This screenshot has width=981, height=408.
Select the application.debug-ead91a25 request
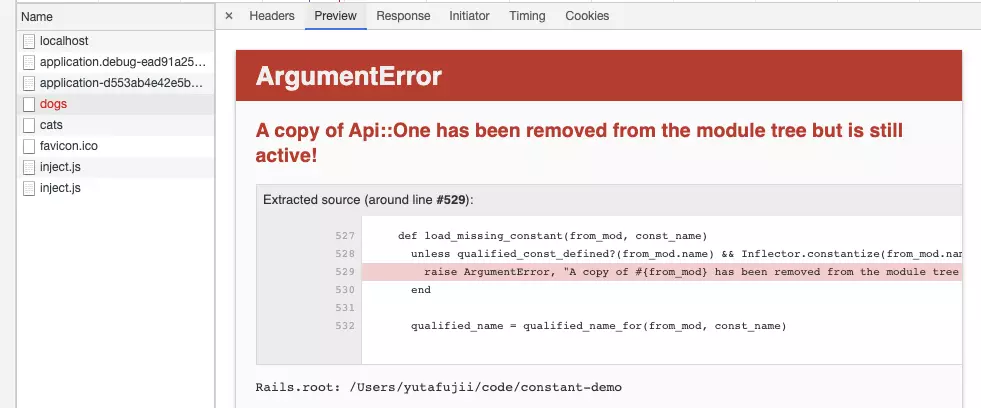[x=116, y=62]
